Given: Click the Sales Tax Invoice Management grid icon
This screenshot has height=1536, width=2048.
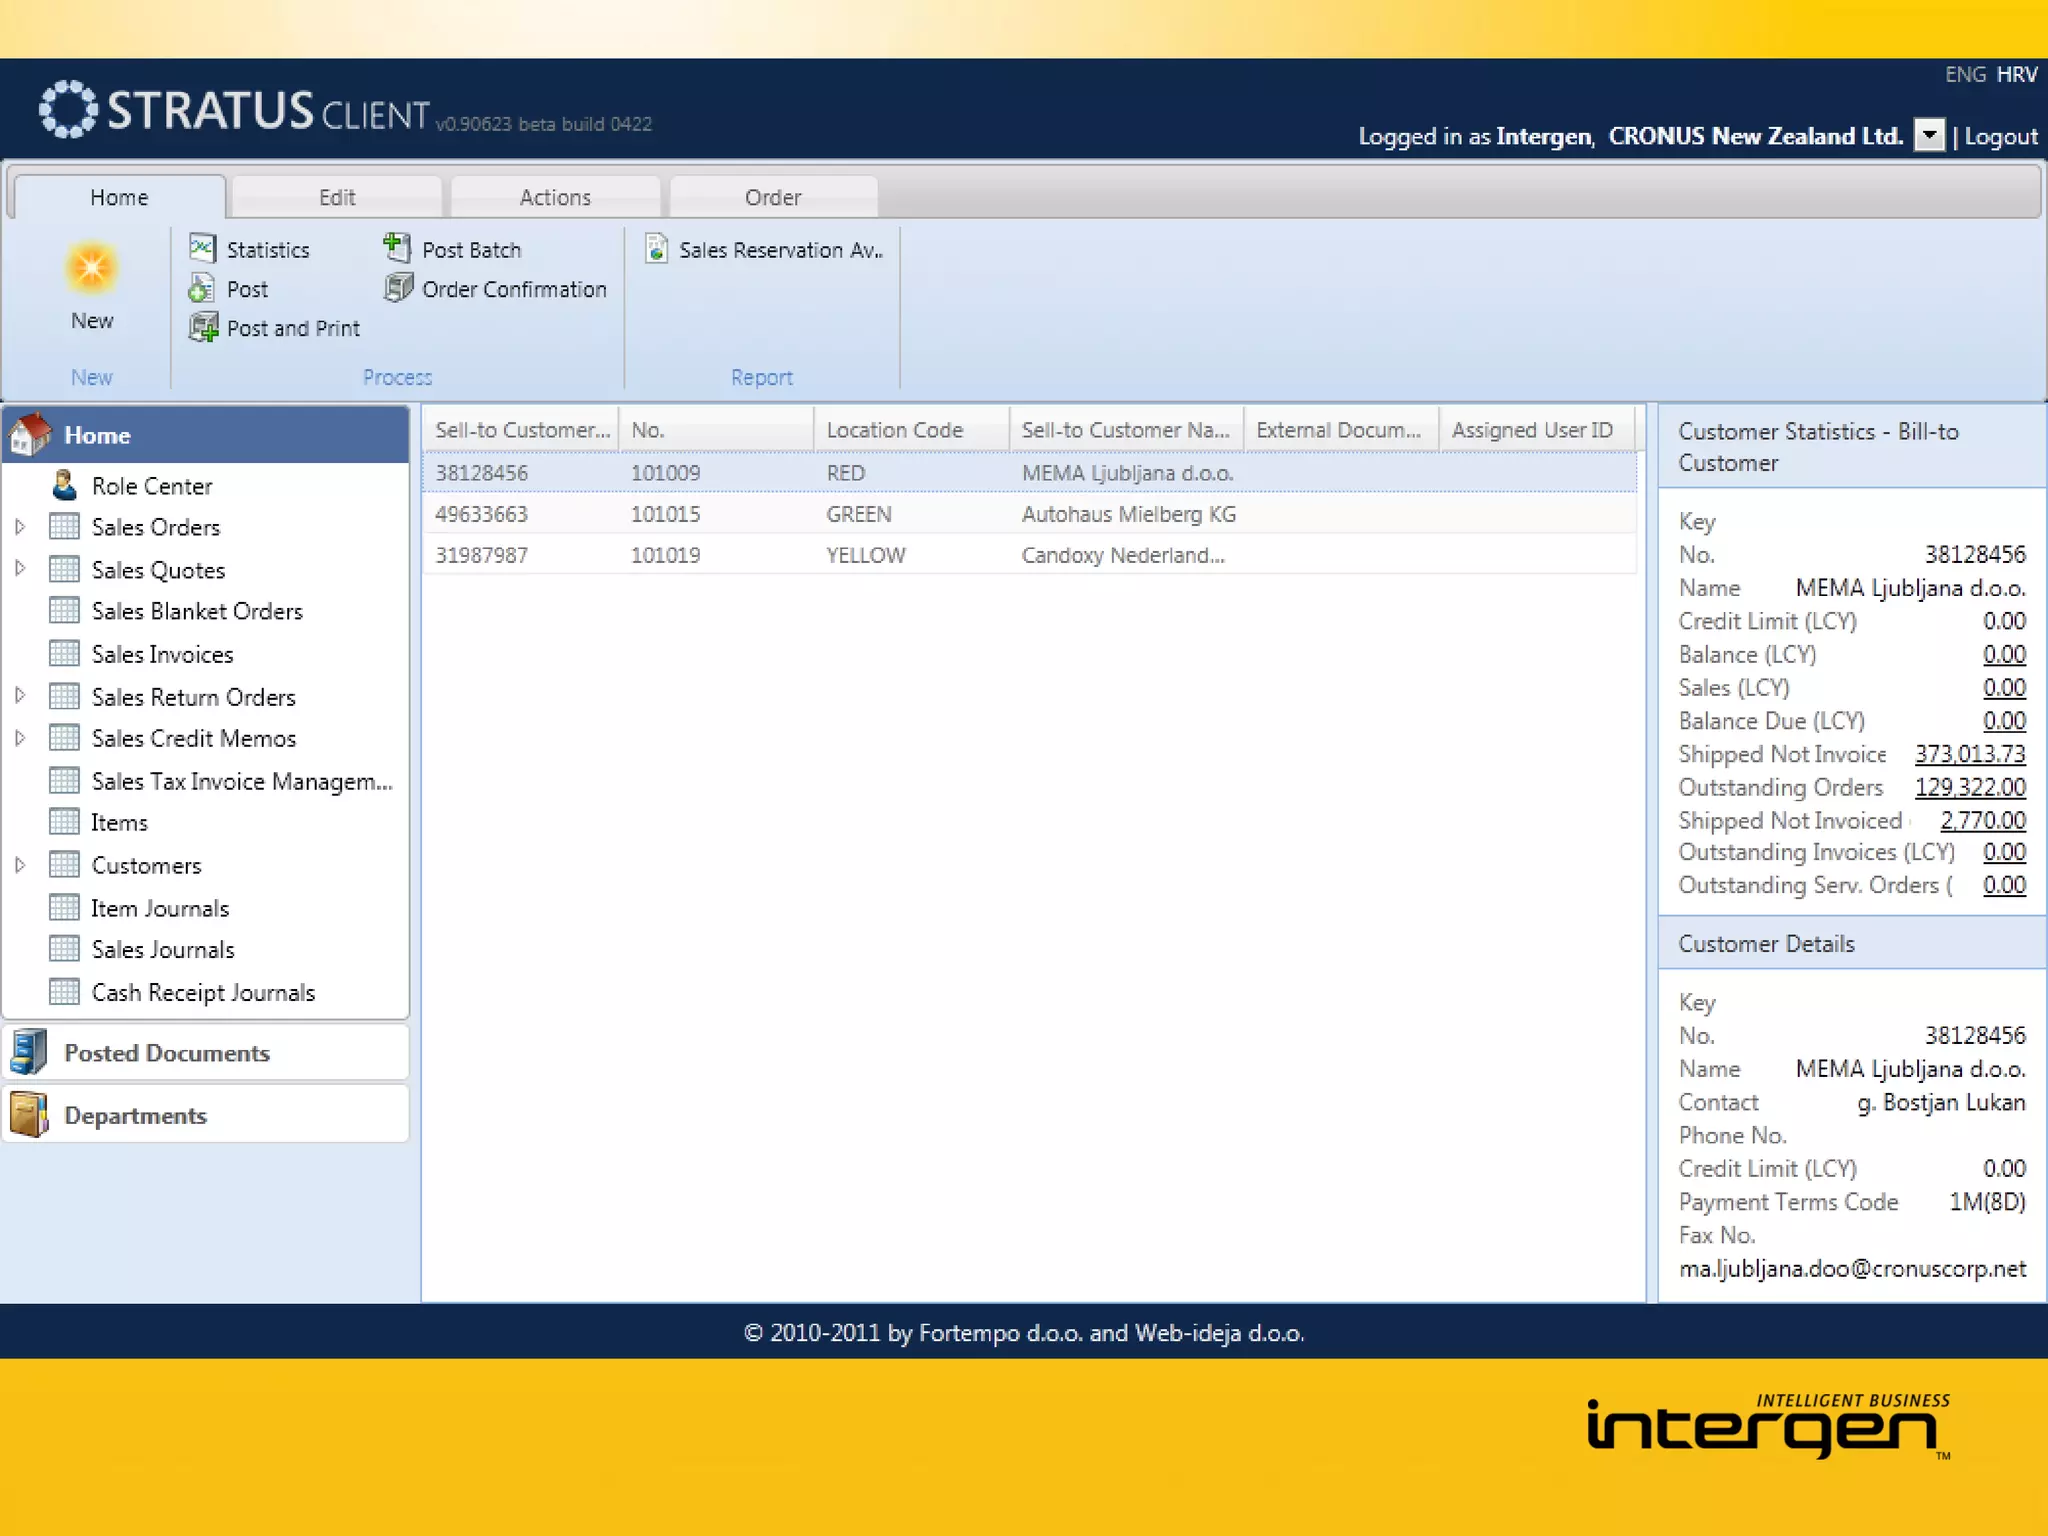Looking at the screenshot, I should tap(64, 780).
